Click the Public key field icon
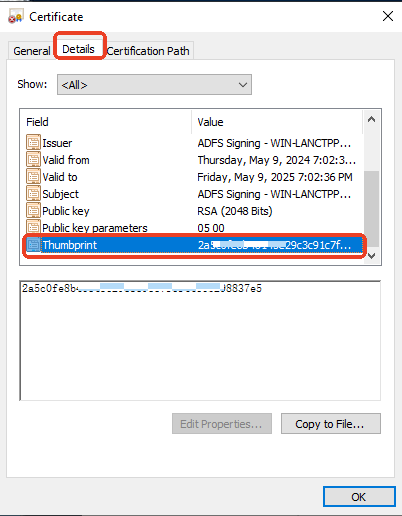This screenshot has width=402, height=516. (x=33, y=211)
